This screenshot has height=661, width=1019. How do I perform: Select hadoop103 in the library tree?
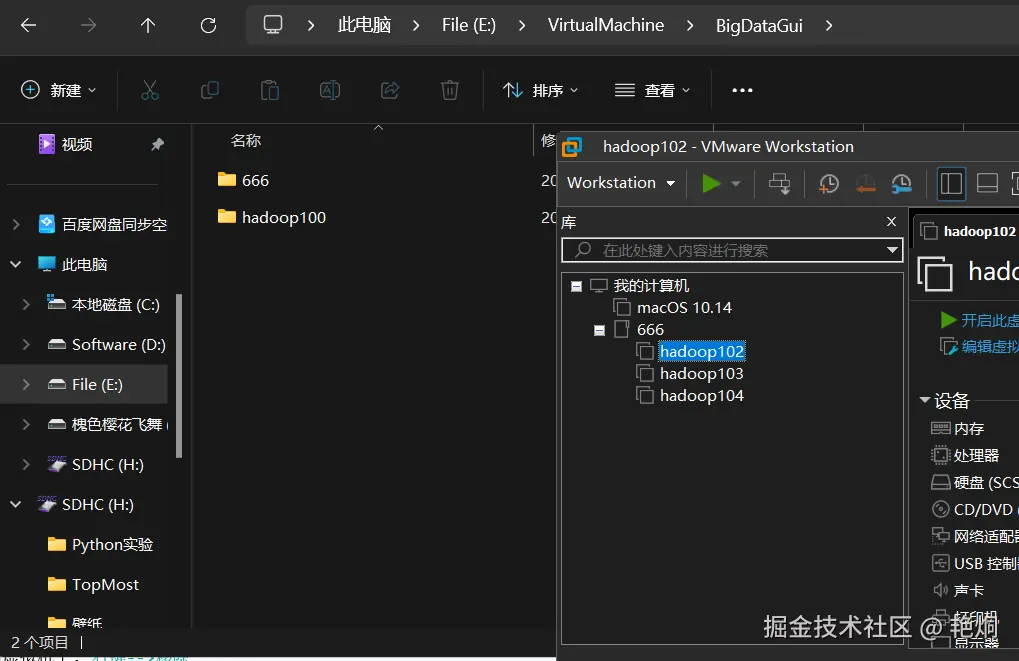pyautogui.click(x=702, y=374)
